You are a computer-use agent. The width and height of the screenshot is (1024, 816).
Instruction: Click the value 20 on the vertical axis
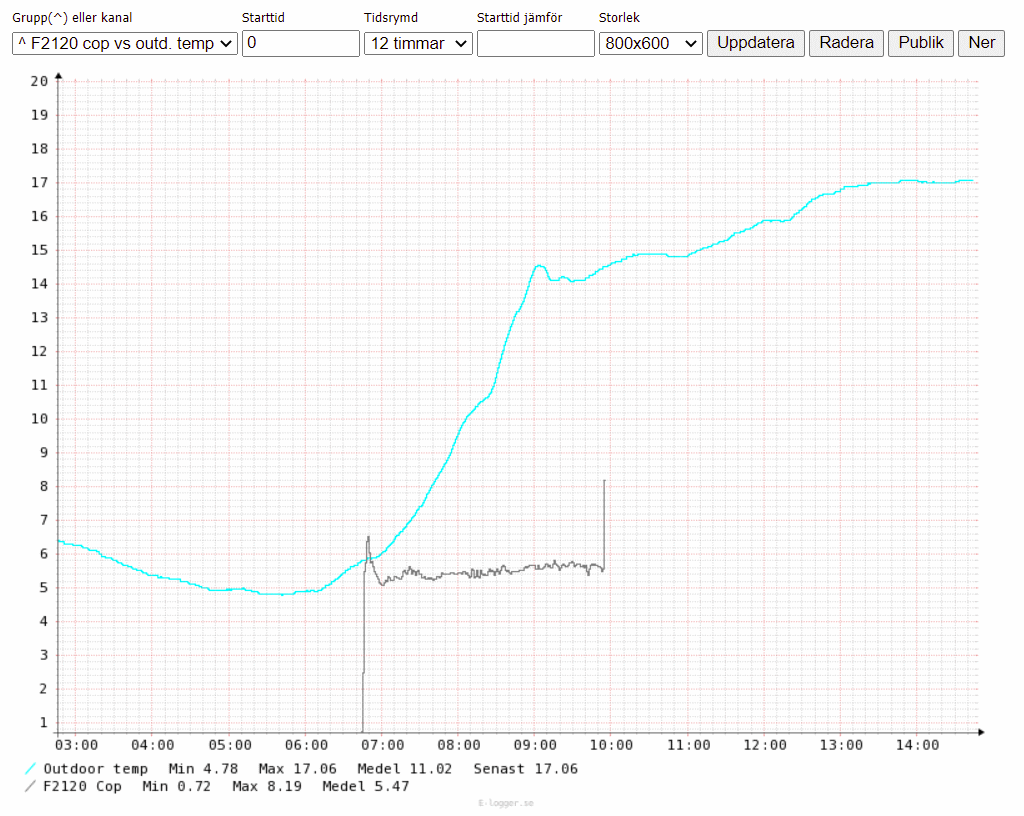tap(40, 81)
